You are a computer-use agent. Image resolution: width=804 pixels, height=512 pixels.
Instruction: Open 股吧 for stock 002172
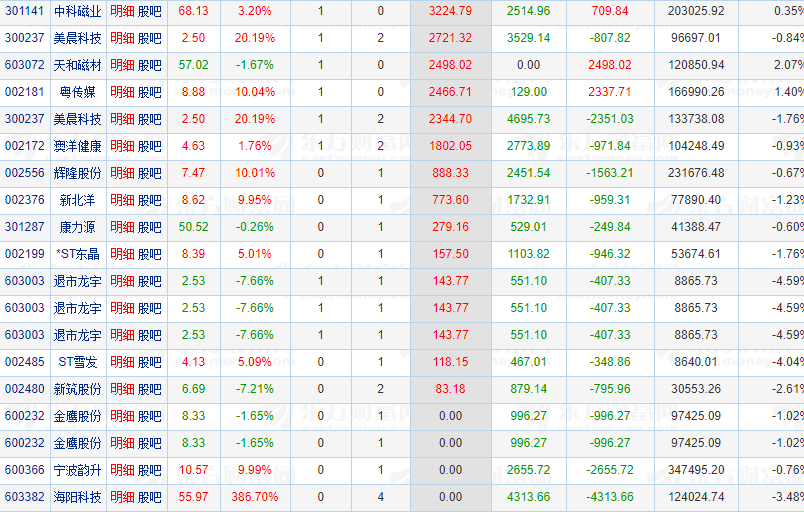(150, 146)
